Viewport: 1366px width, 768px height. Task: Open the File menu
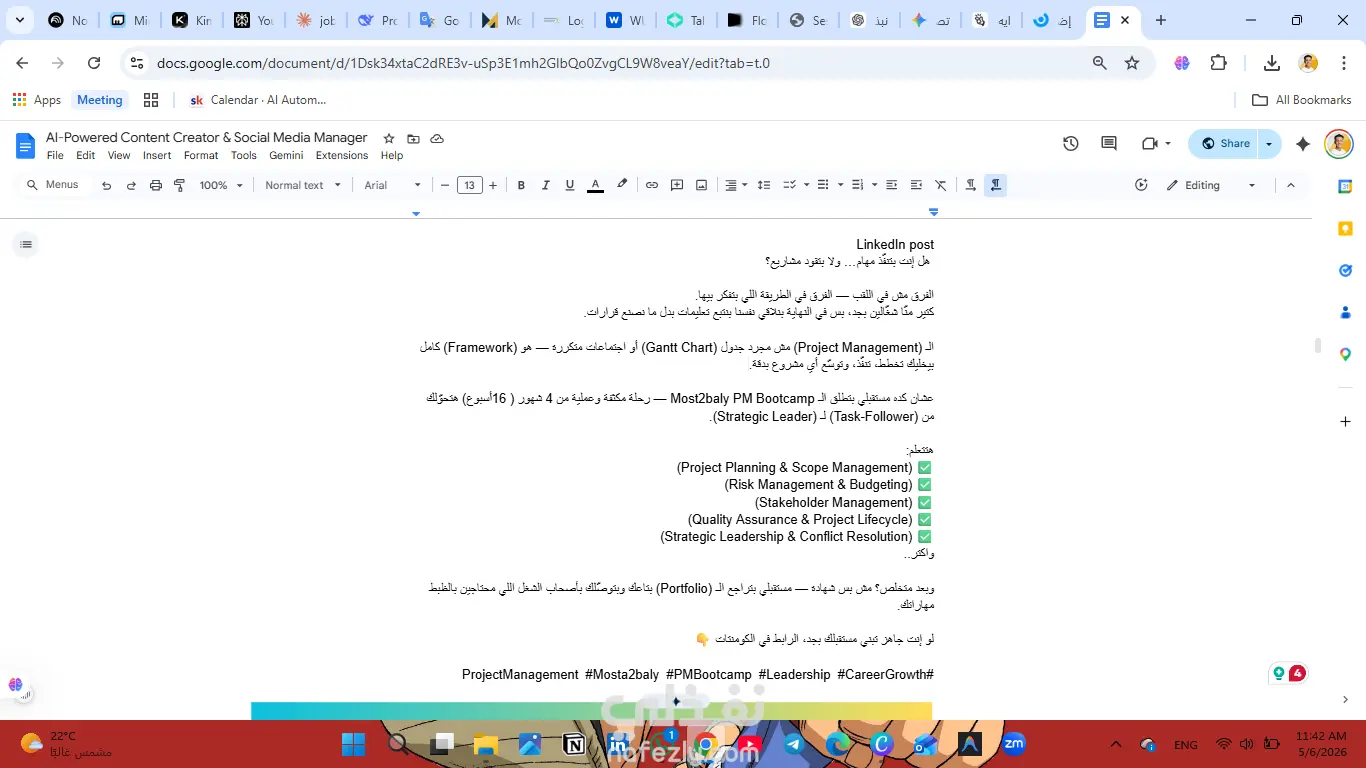[x=55, y=155]
